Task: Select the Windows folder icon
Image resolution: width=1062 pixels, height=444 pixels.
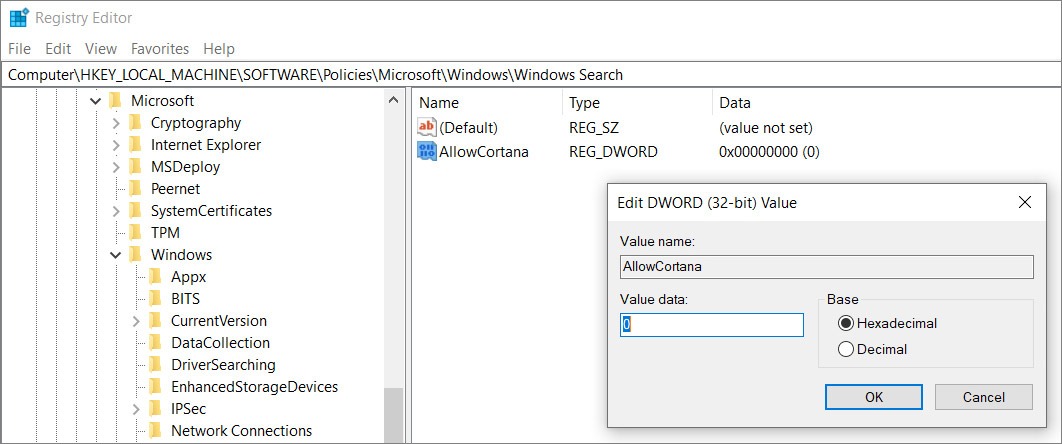Action: 135,254
